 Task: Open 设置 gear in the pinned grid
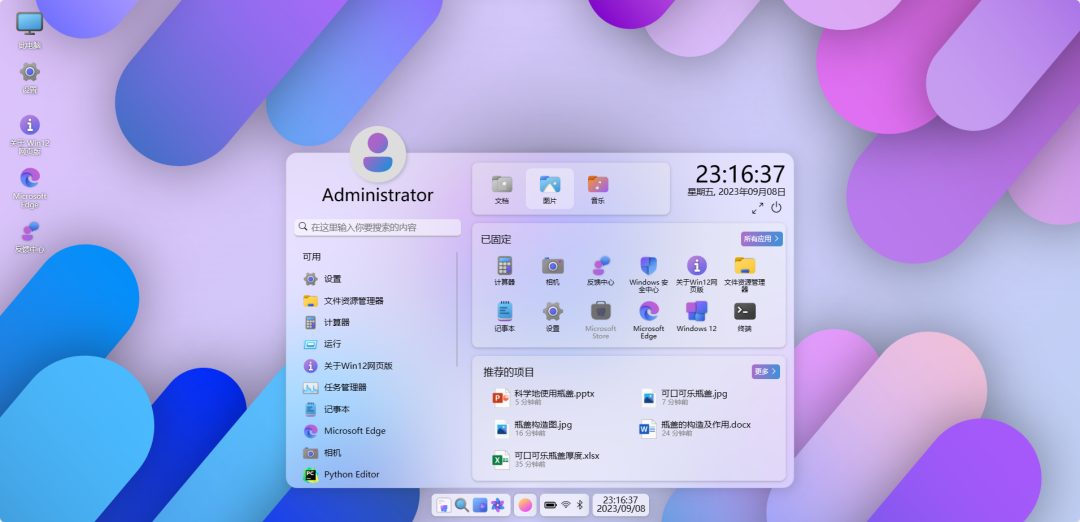552,317
